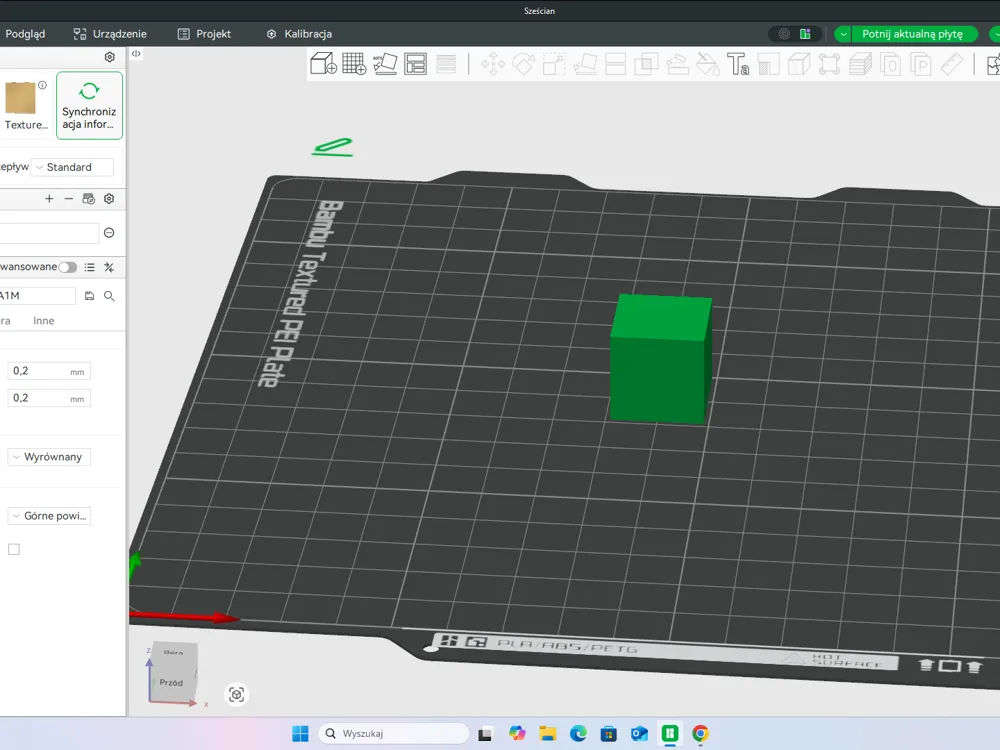
Task: Select the Cut tool icon
Action: tap(615, 64)
